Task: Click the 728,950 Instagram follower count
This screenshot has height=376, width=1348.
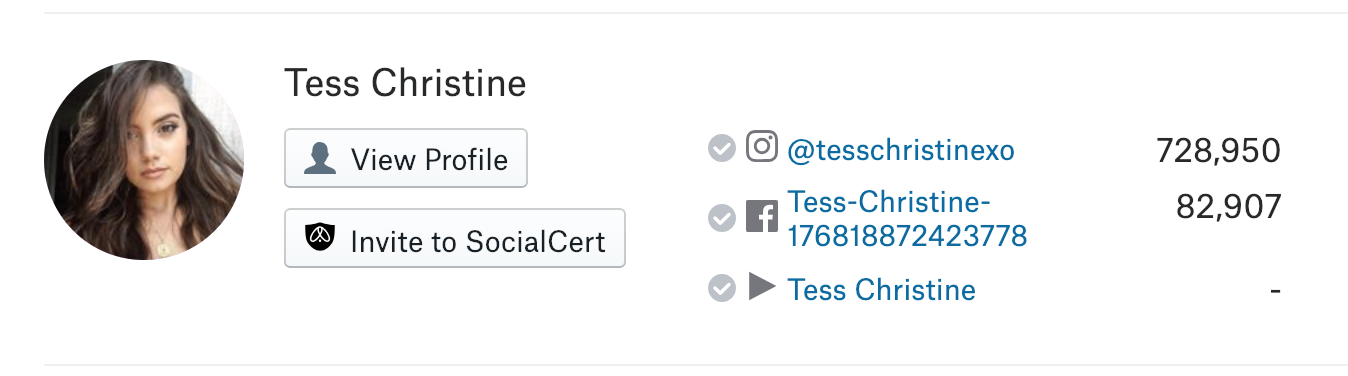Action: (1218, 150)
